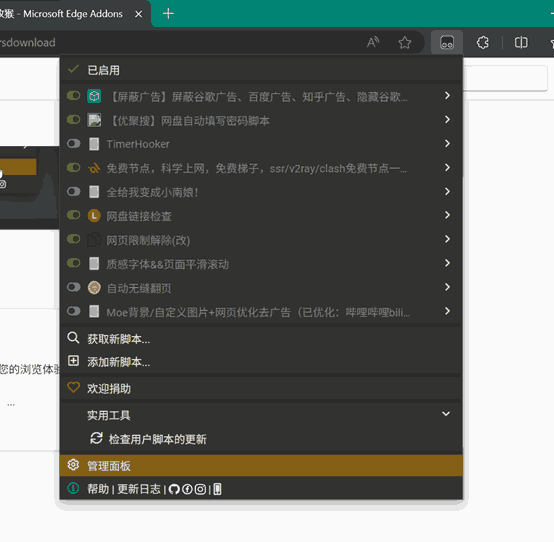Collapse the 实用工具 section chevron

point(446,414)
